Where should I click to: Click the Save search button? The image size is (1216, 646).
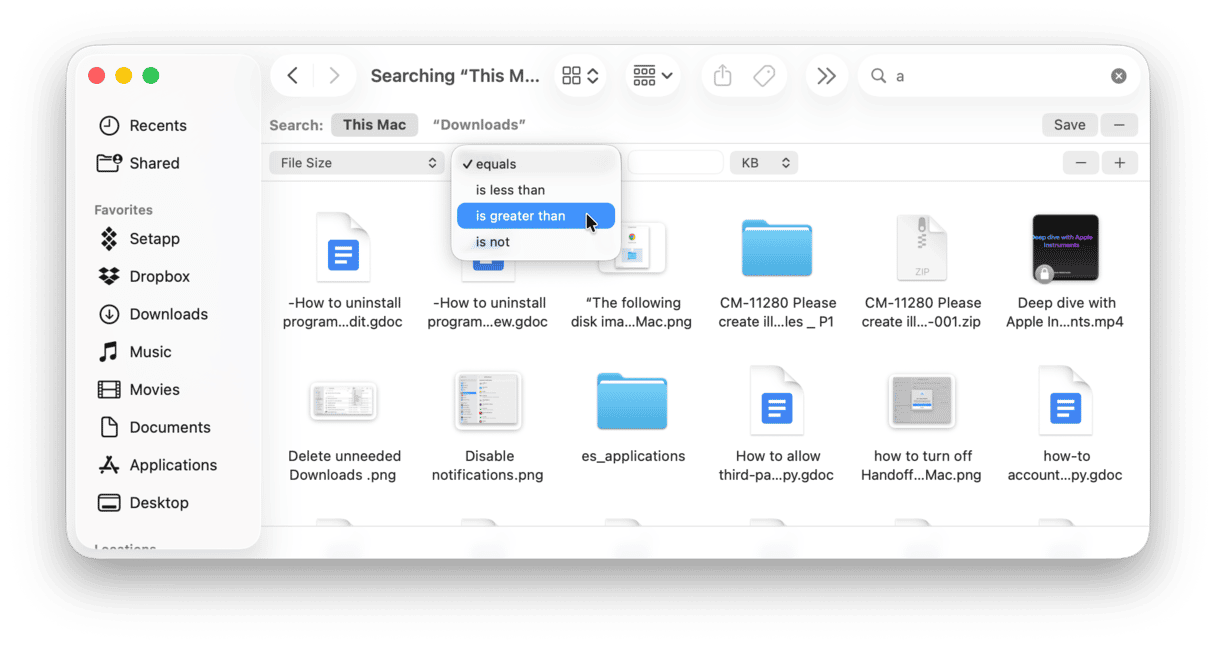[1069, 125]
